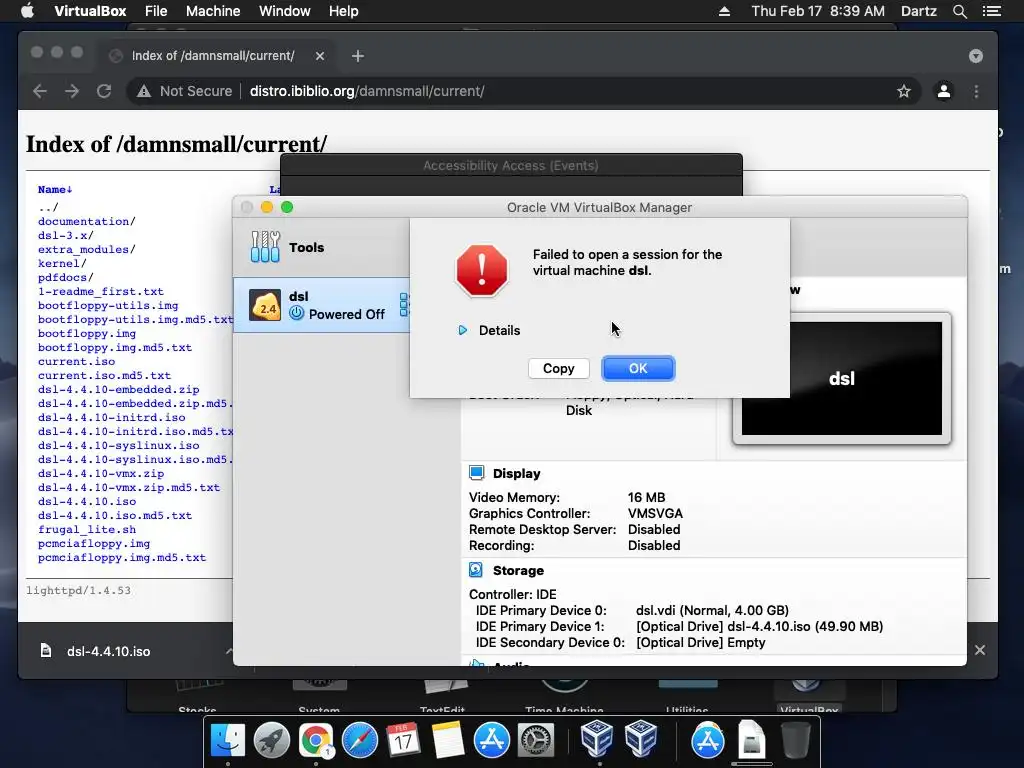Click the Display section icon

tap(477, 473)
